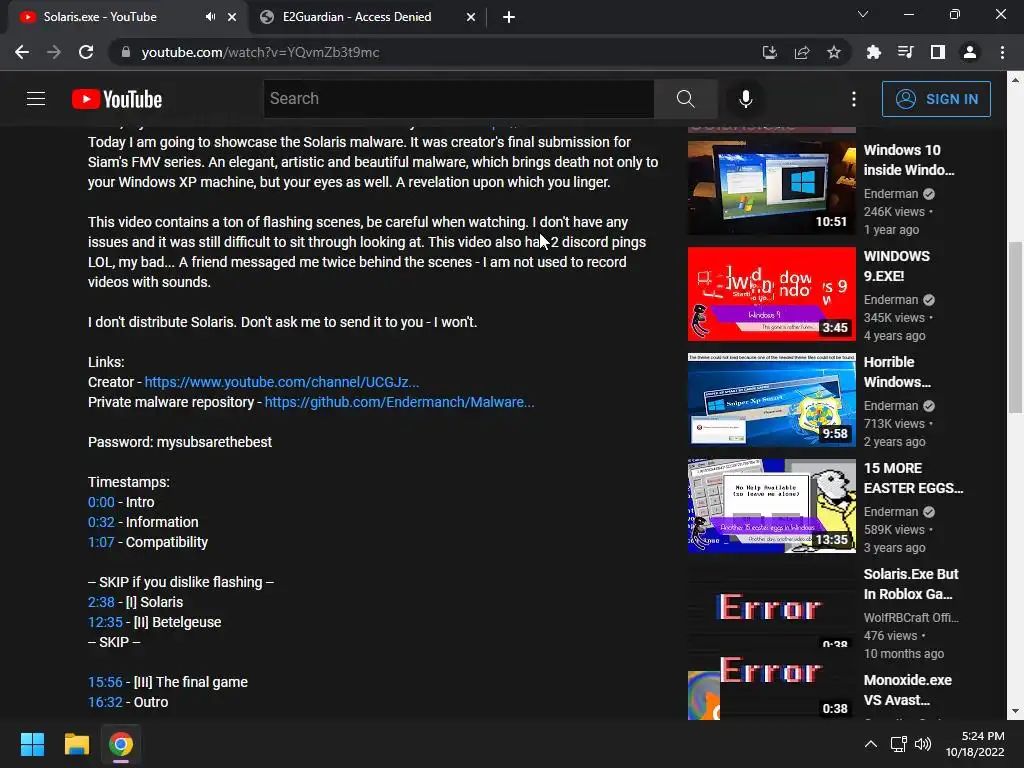Open the Chrome extensions puzzle icon
1024x768 pixels.
pos(874,52)
